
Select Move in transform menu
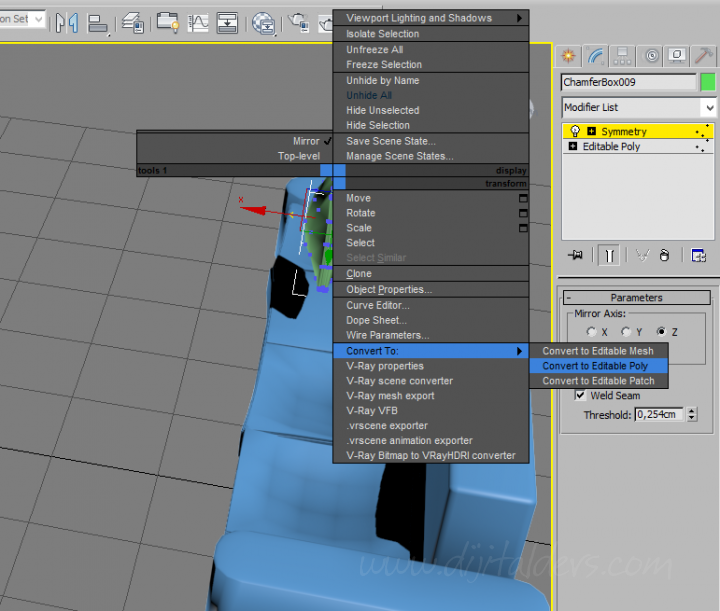pos(425,198)
